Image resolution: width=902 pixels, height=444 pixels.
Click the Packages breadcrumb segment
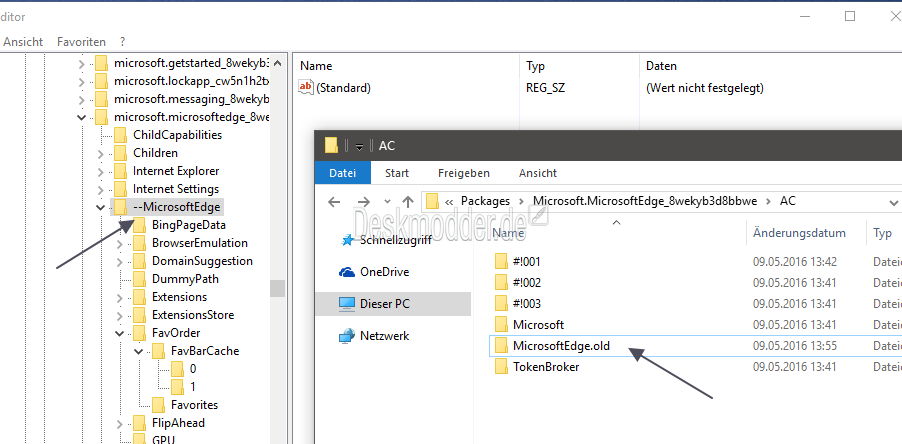(x=486, y=201)
